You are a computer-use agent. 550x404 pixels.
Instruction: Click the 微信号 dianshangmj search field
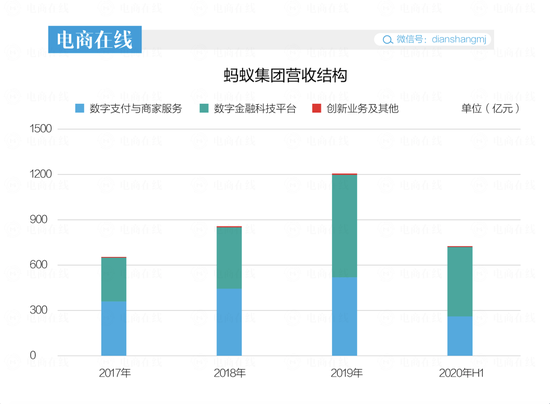(432, 39)
